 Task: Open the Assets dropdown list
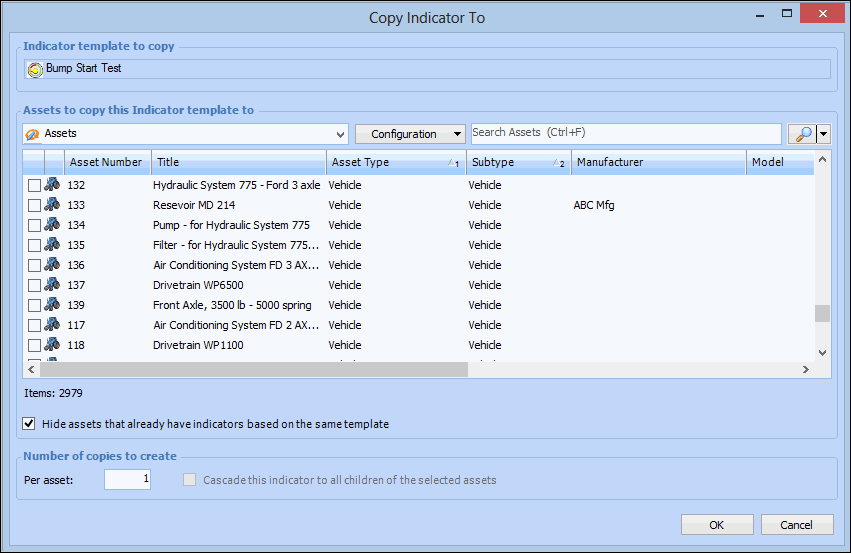tap(342, 134)
